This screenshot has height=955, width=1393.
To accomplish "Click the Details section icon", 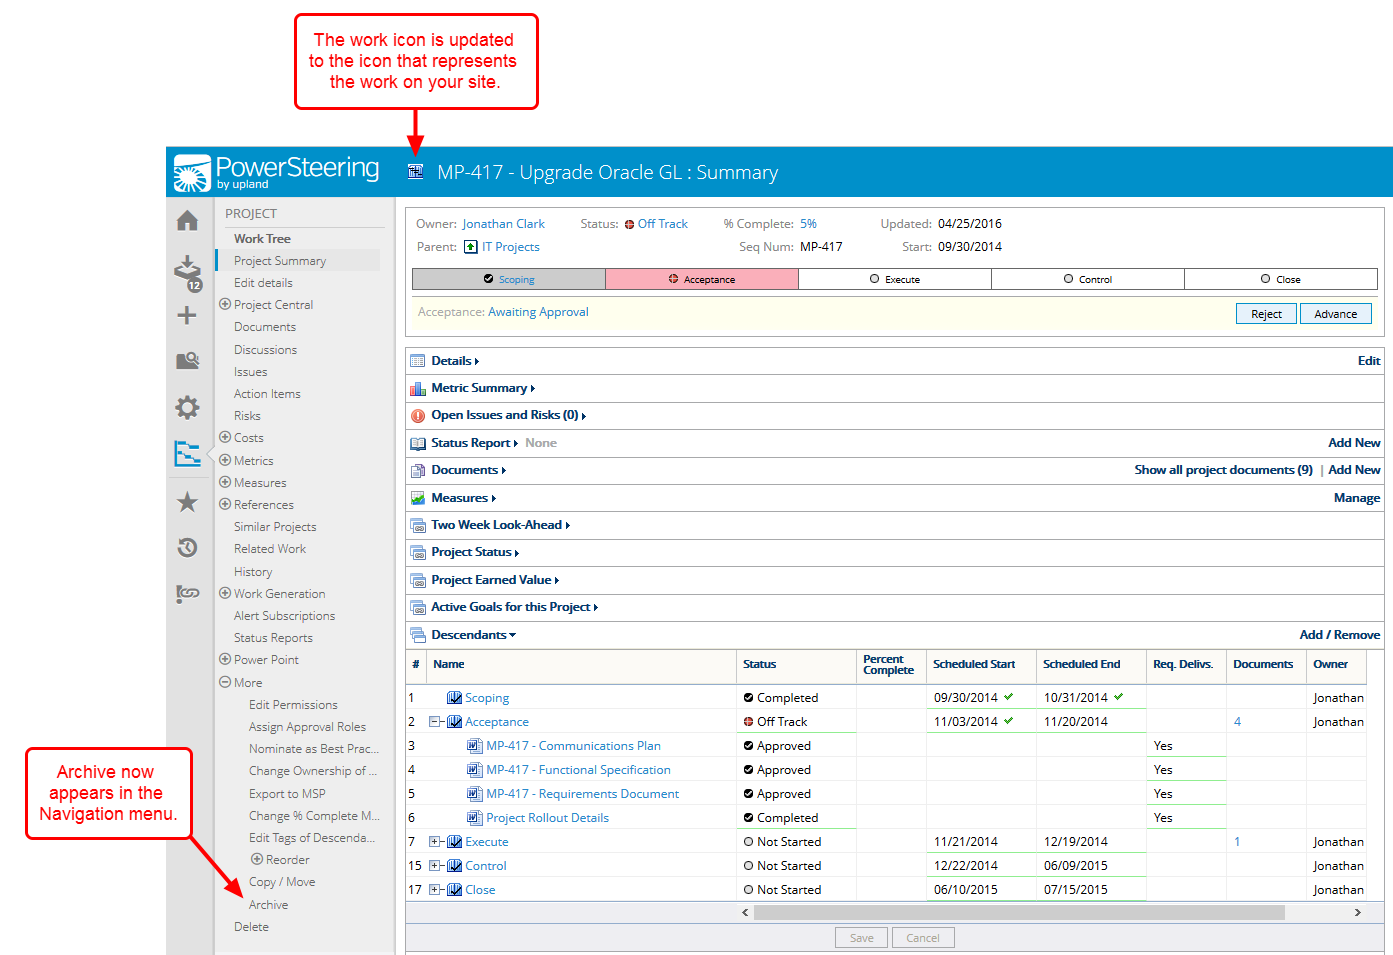I will coord(418,361).
